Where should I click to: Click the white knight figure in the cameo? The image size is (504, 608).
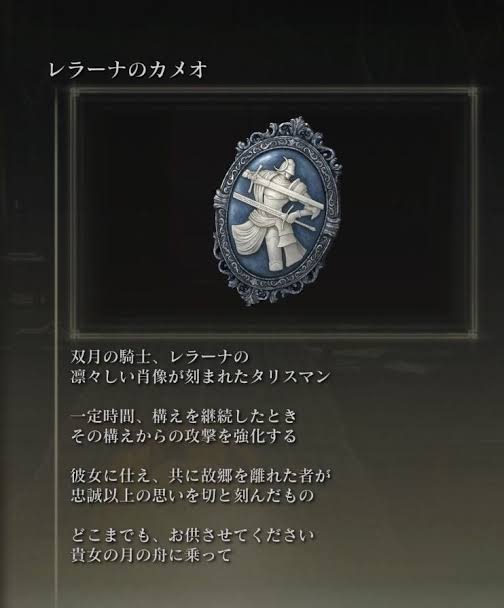[277, 211]
